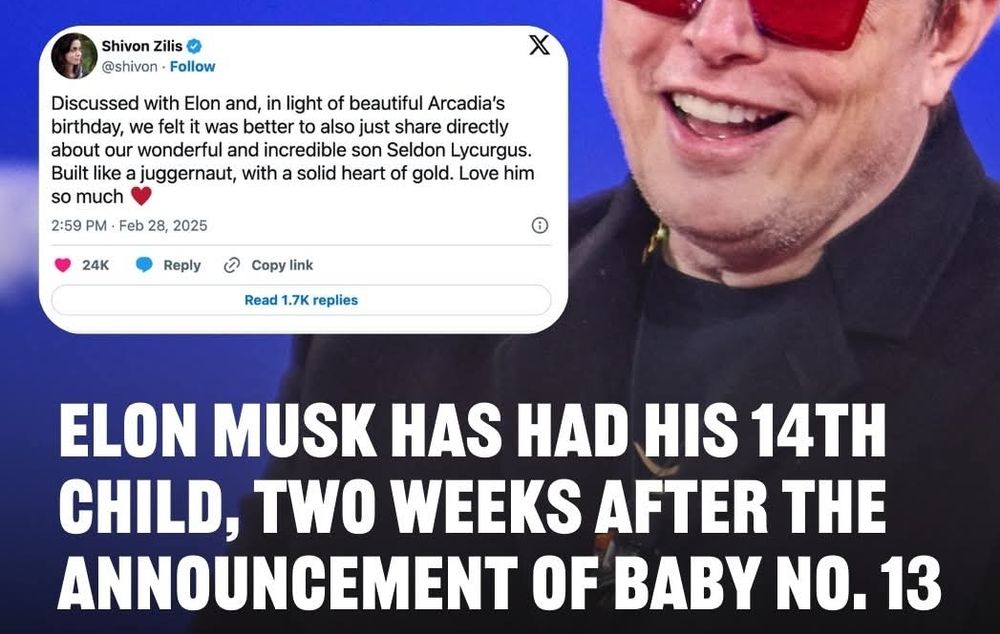Viewport: 1000px width, 634px height.
Task: Click the red sunglasses in the photo
Action: 749,19
